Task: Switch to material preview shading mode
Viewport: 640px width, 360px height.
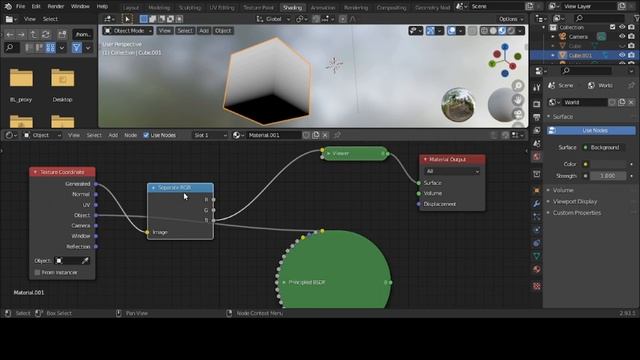Action: coord(502,31)
